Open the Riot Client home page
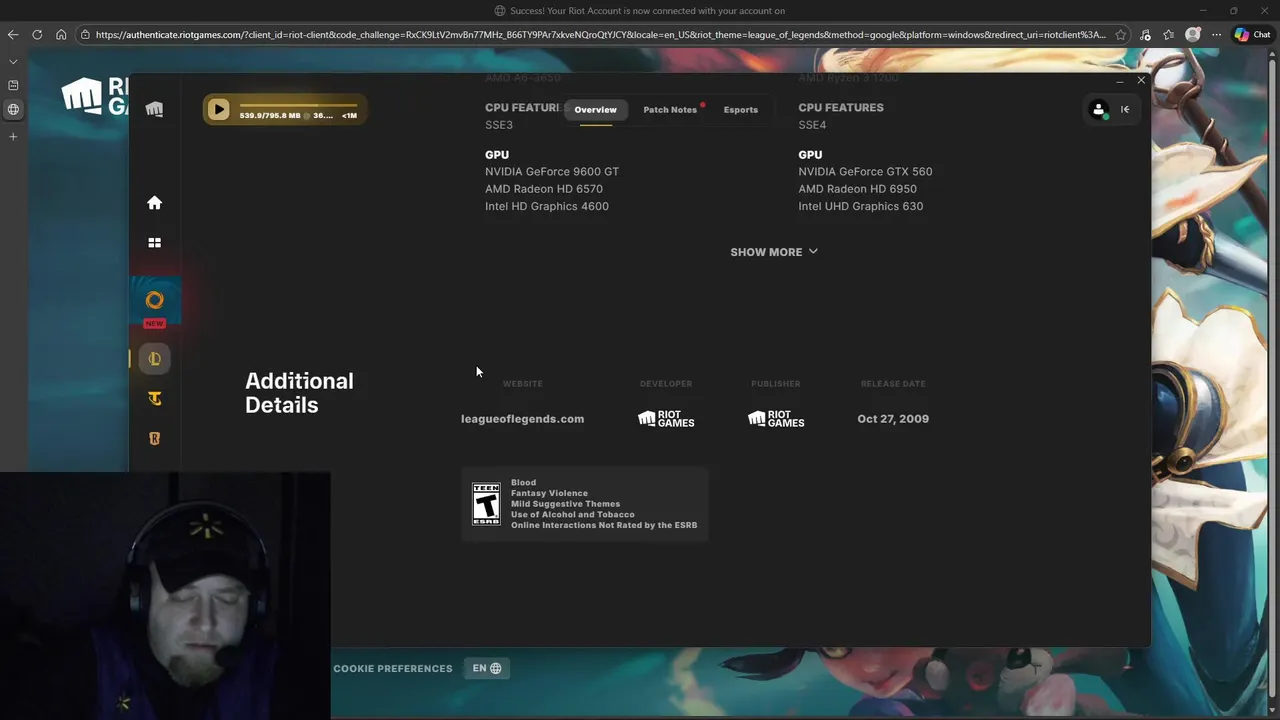1280x720 pixels. pyautogui.click(x=154, y=203)
